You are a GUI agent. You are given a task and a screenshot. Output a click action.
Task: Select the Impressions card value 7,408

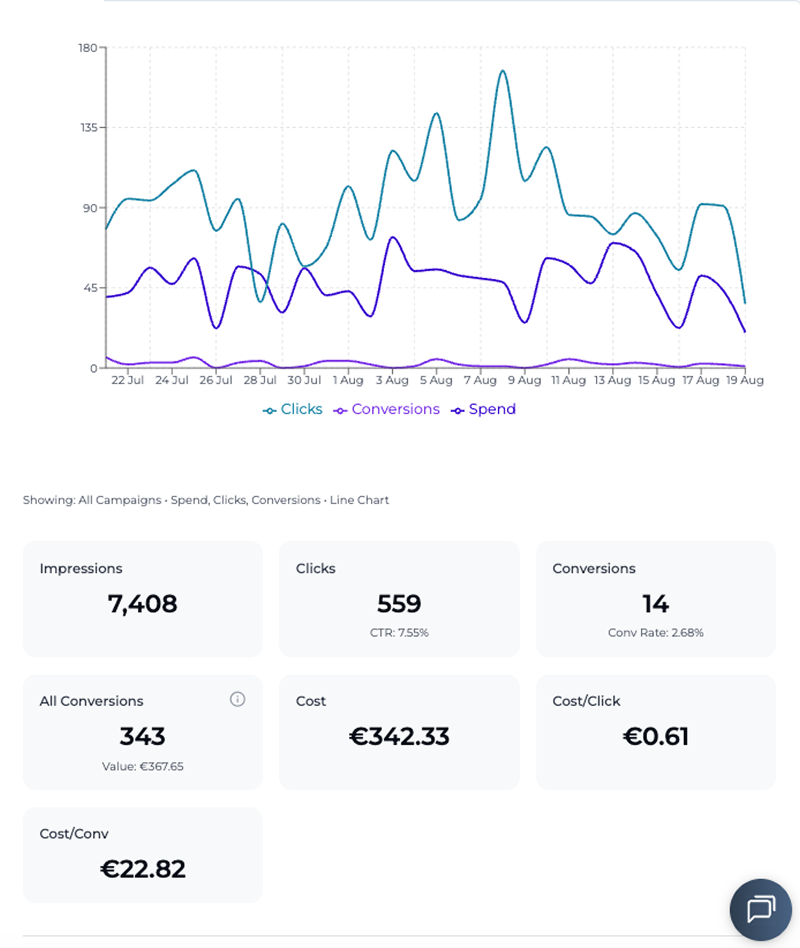(x=143, y=604)
